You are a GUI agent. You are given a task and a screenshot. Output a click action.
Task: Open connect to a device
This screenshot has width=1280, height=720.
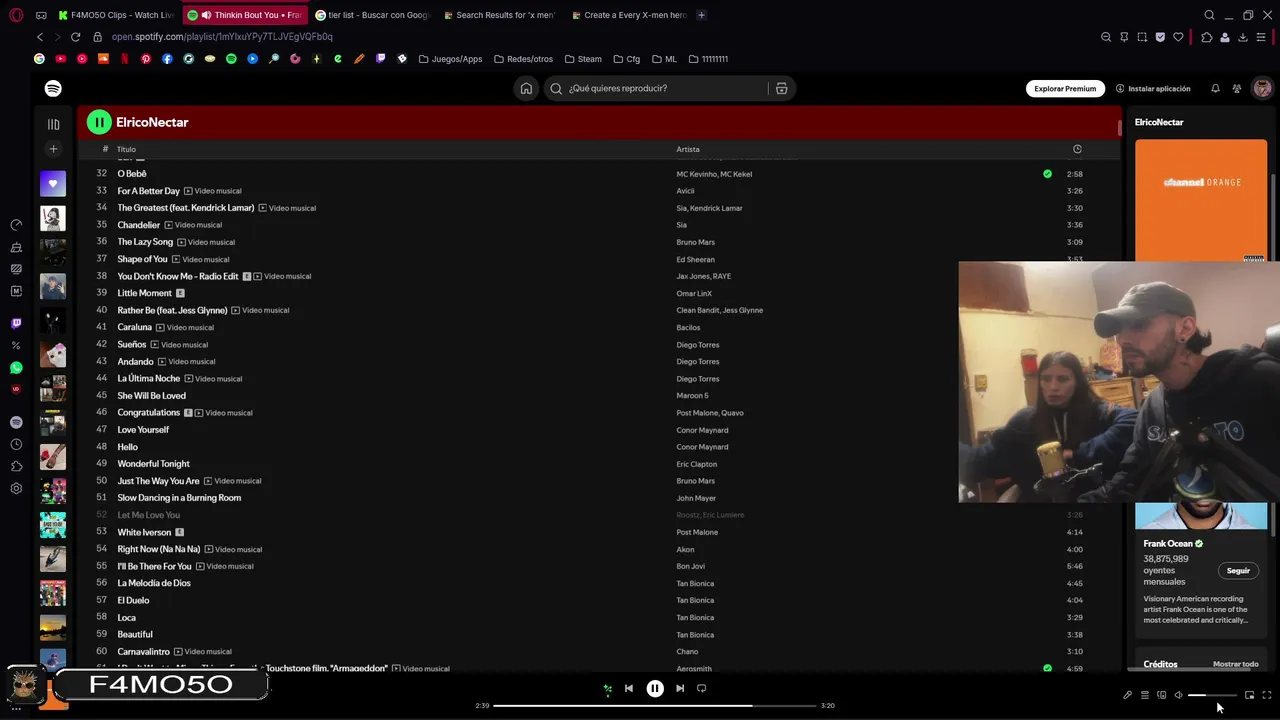(x=1161, y=695)
